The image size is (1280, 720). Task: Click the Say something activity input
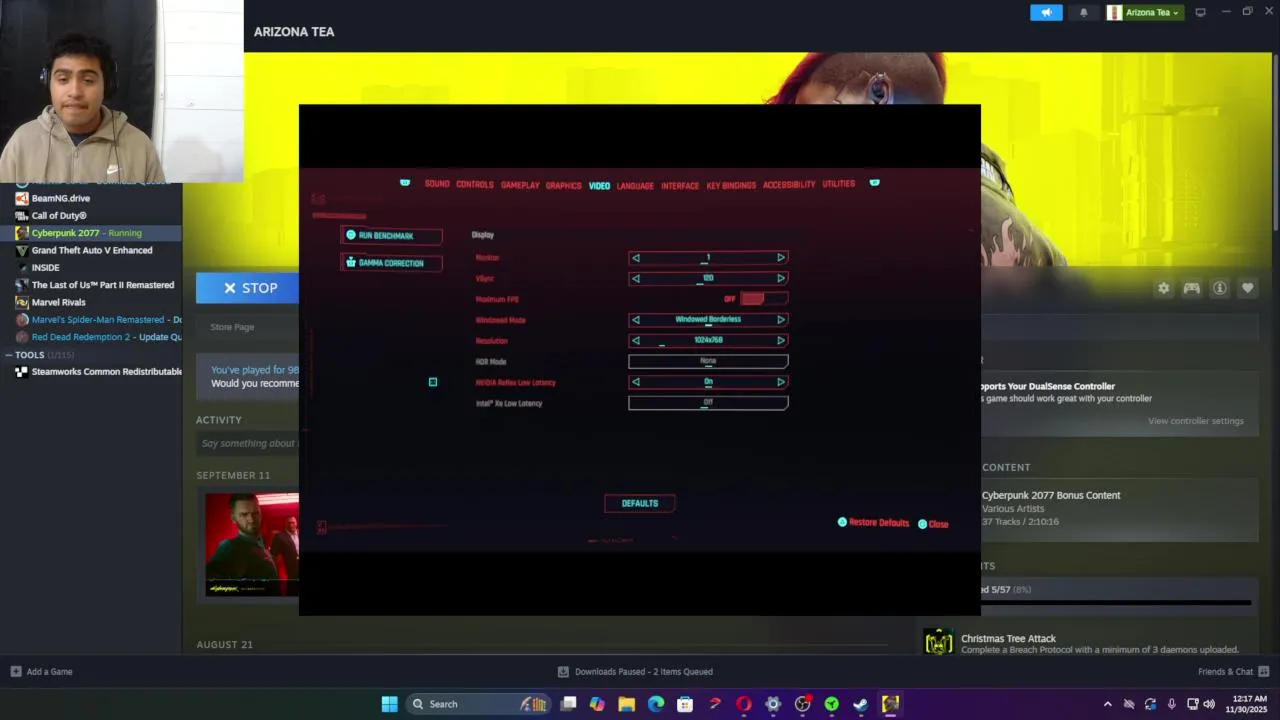(x=249, y=443)
